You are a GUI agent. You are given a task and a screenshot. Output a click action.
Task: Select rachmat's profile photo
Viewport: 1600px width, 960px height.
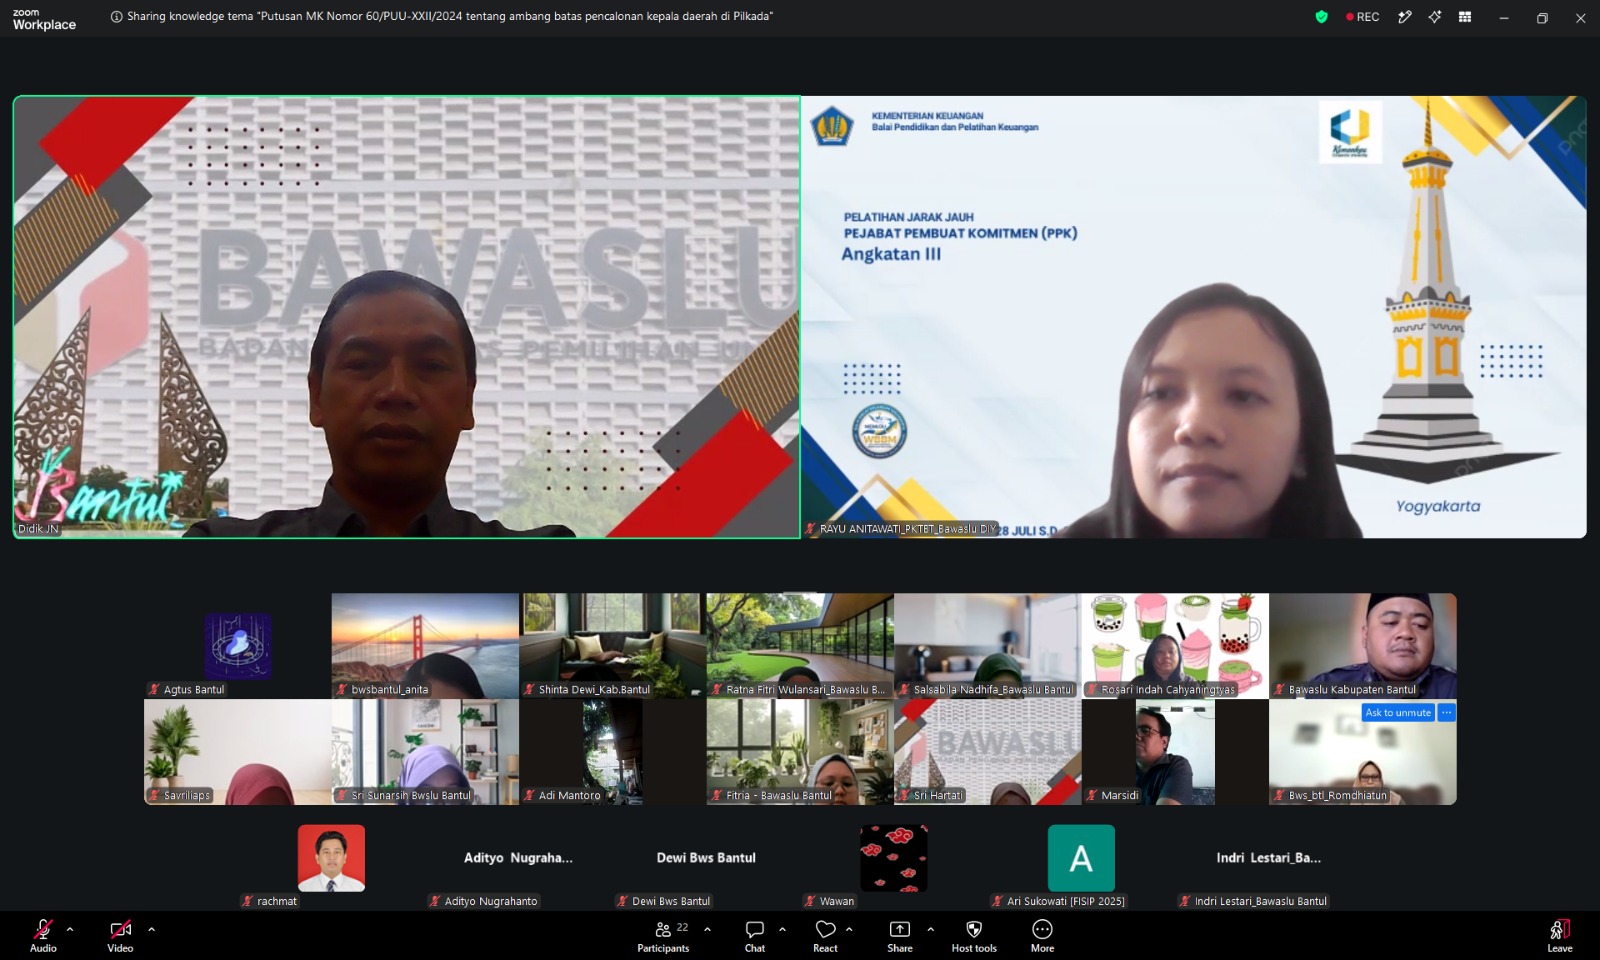click(331, 858)
